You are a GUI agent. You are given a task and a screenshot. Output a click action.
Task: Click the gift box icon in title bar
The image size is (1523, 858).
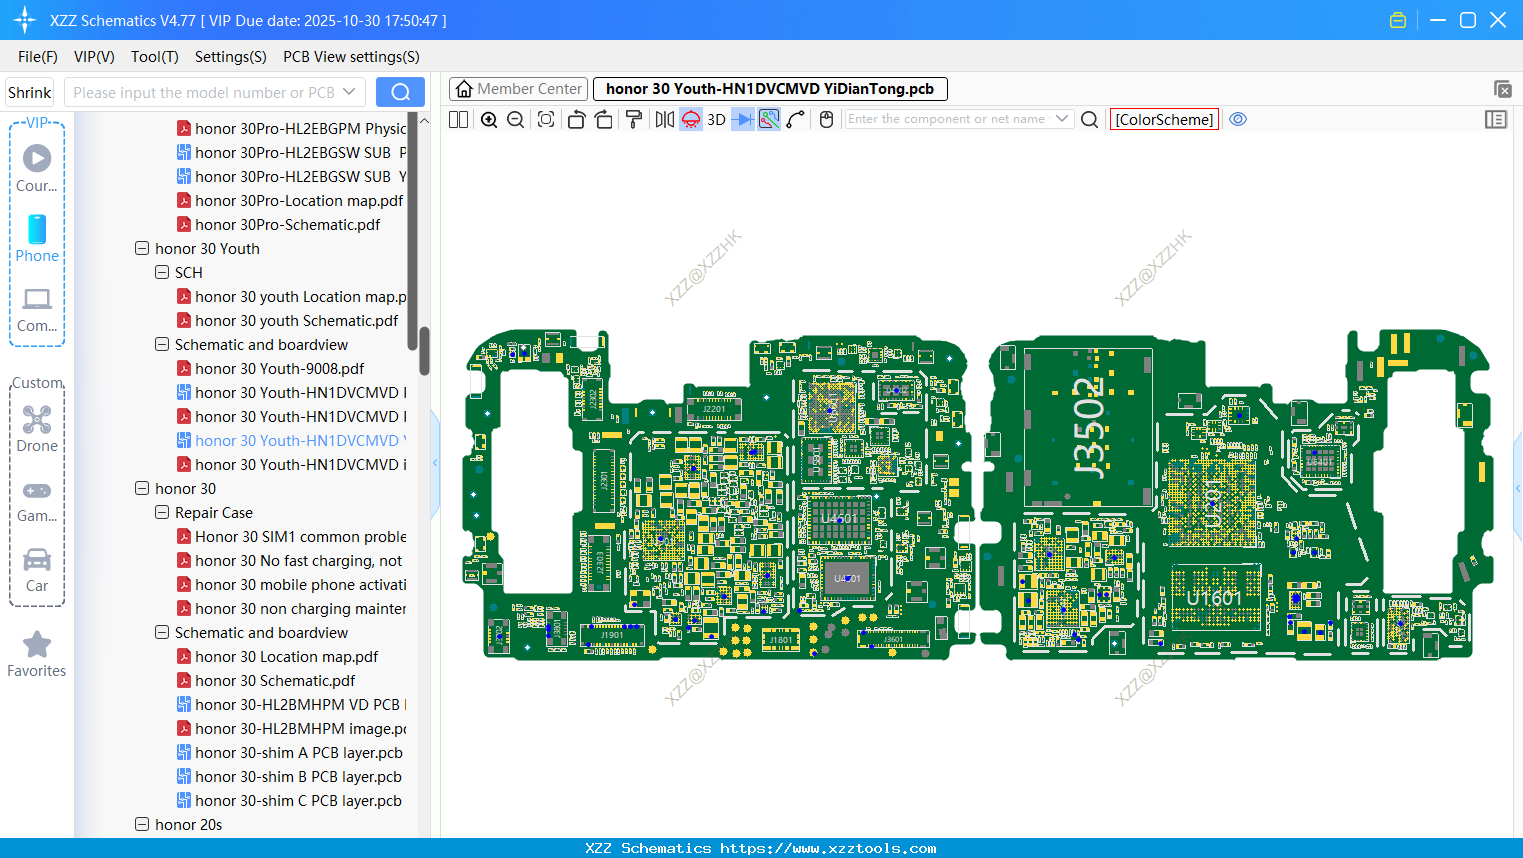[x=1398, y=20]
